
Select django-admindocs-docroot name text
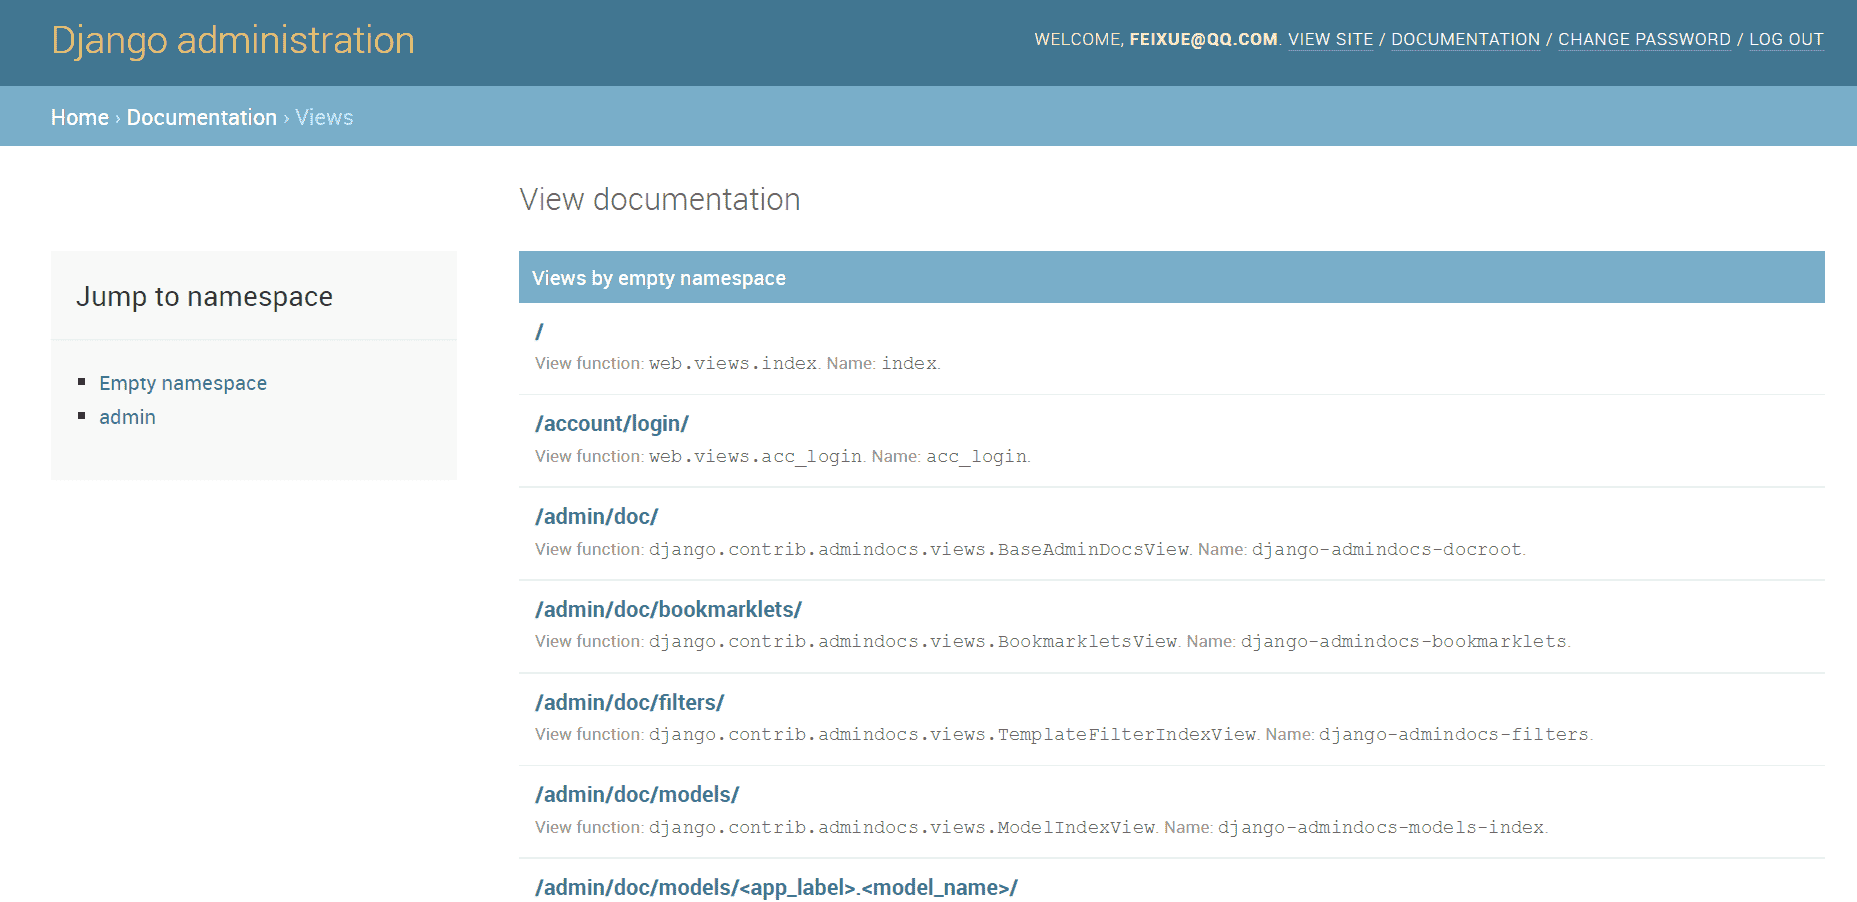click(x=1387, y=550)
